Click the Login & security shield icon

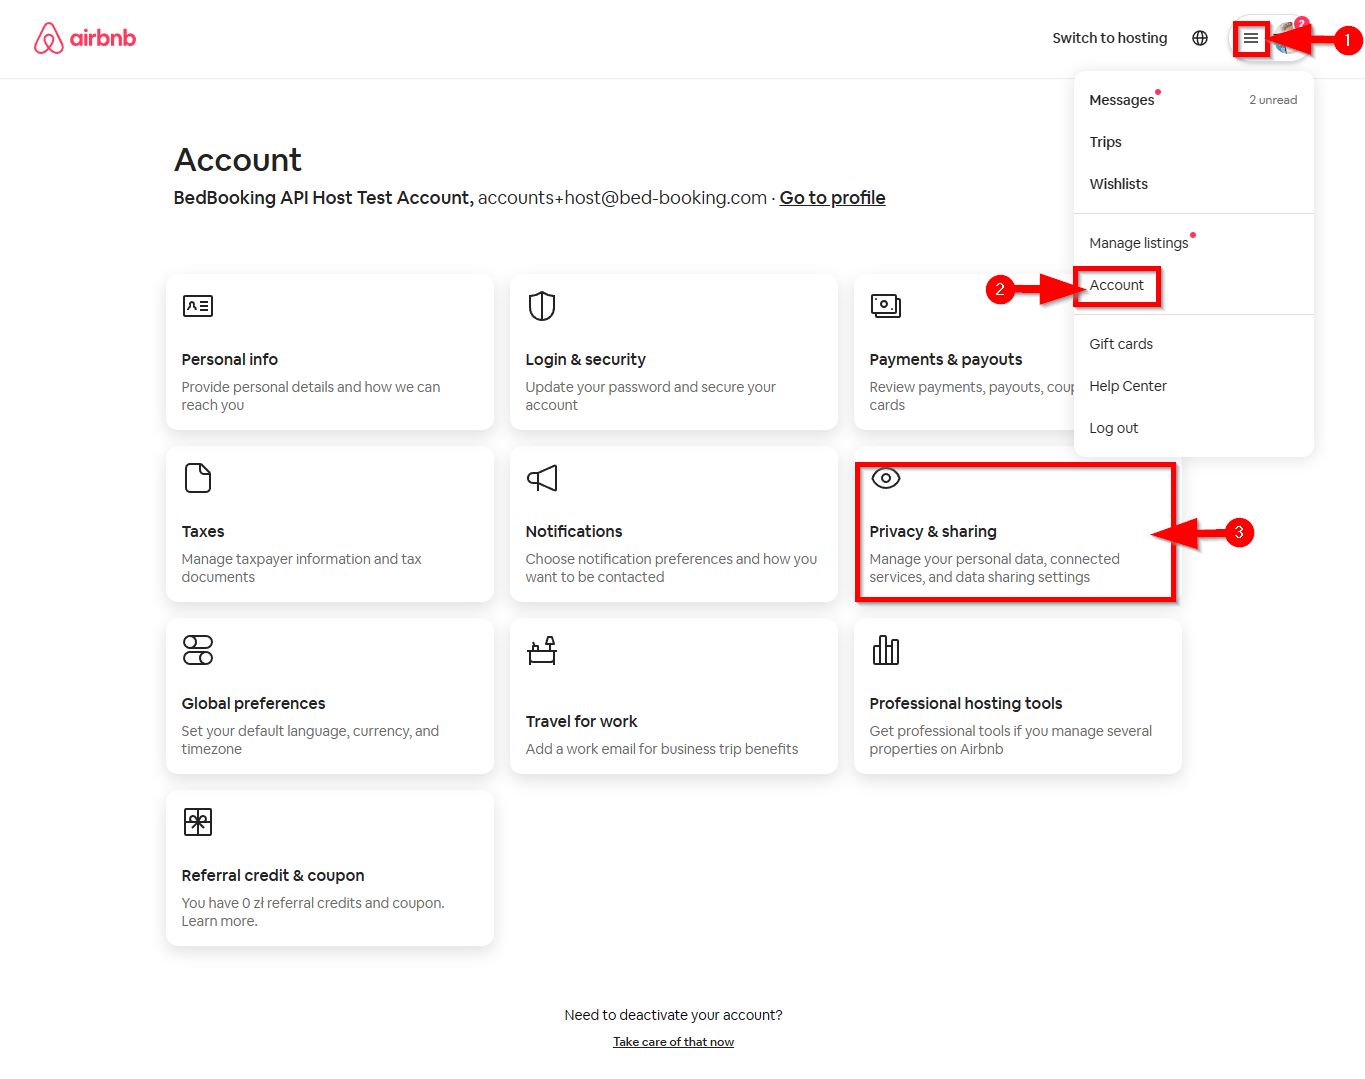pyautogui.click(x=542, y=306)
